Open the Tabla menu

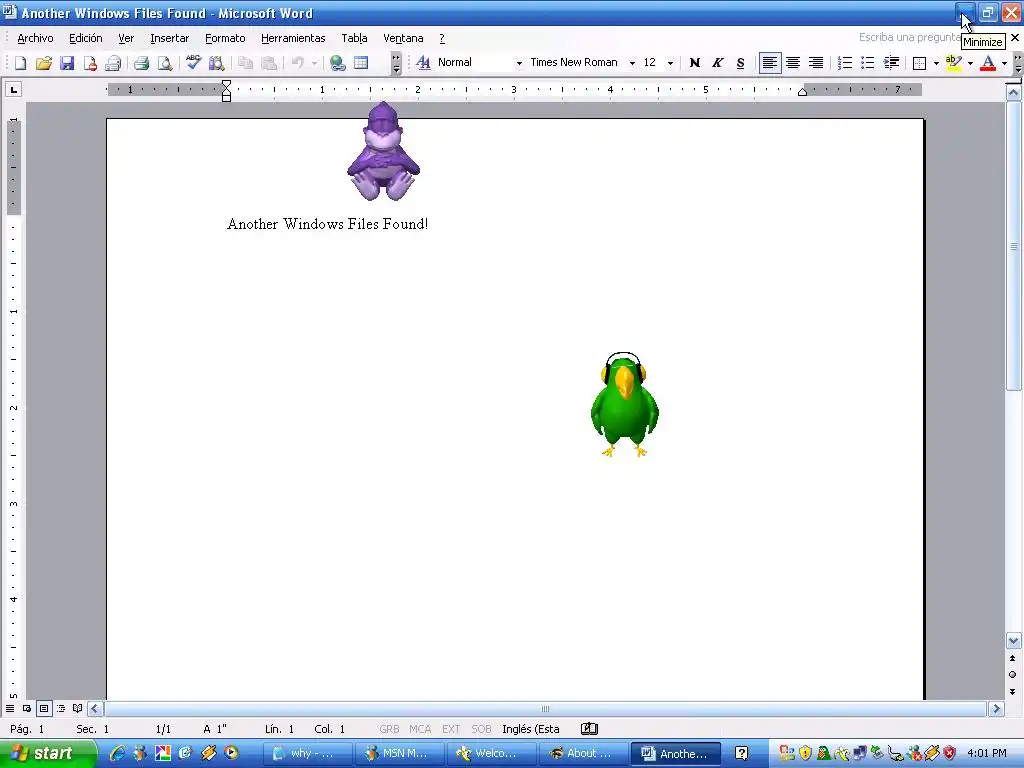click(354, 38)
